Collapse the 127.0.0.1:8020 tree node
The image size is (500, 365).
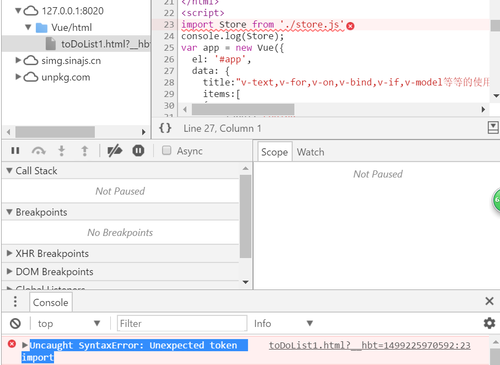(x=18, y=11)
